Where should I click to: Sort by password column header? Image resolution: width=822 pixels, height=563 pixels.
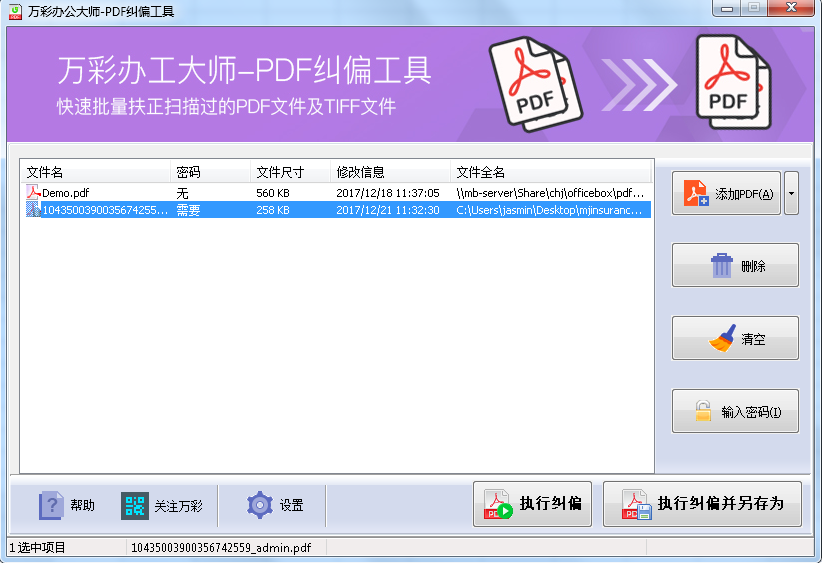(210, 172)
